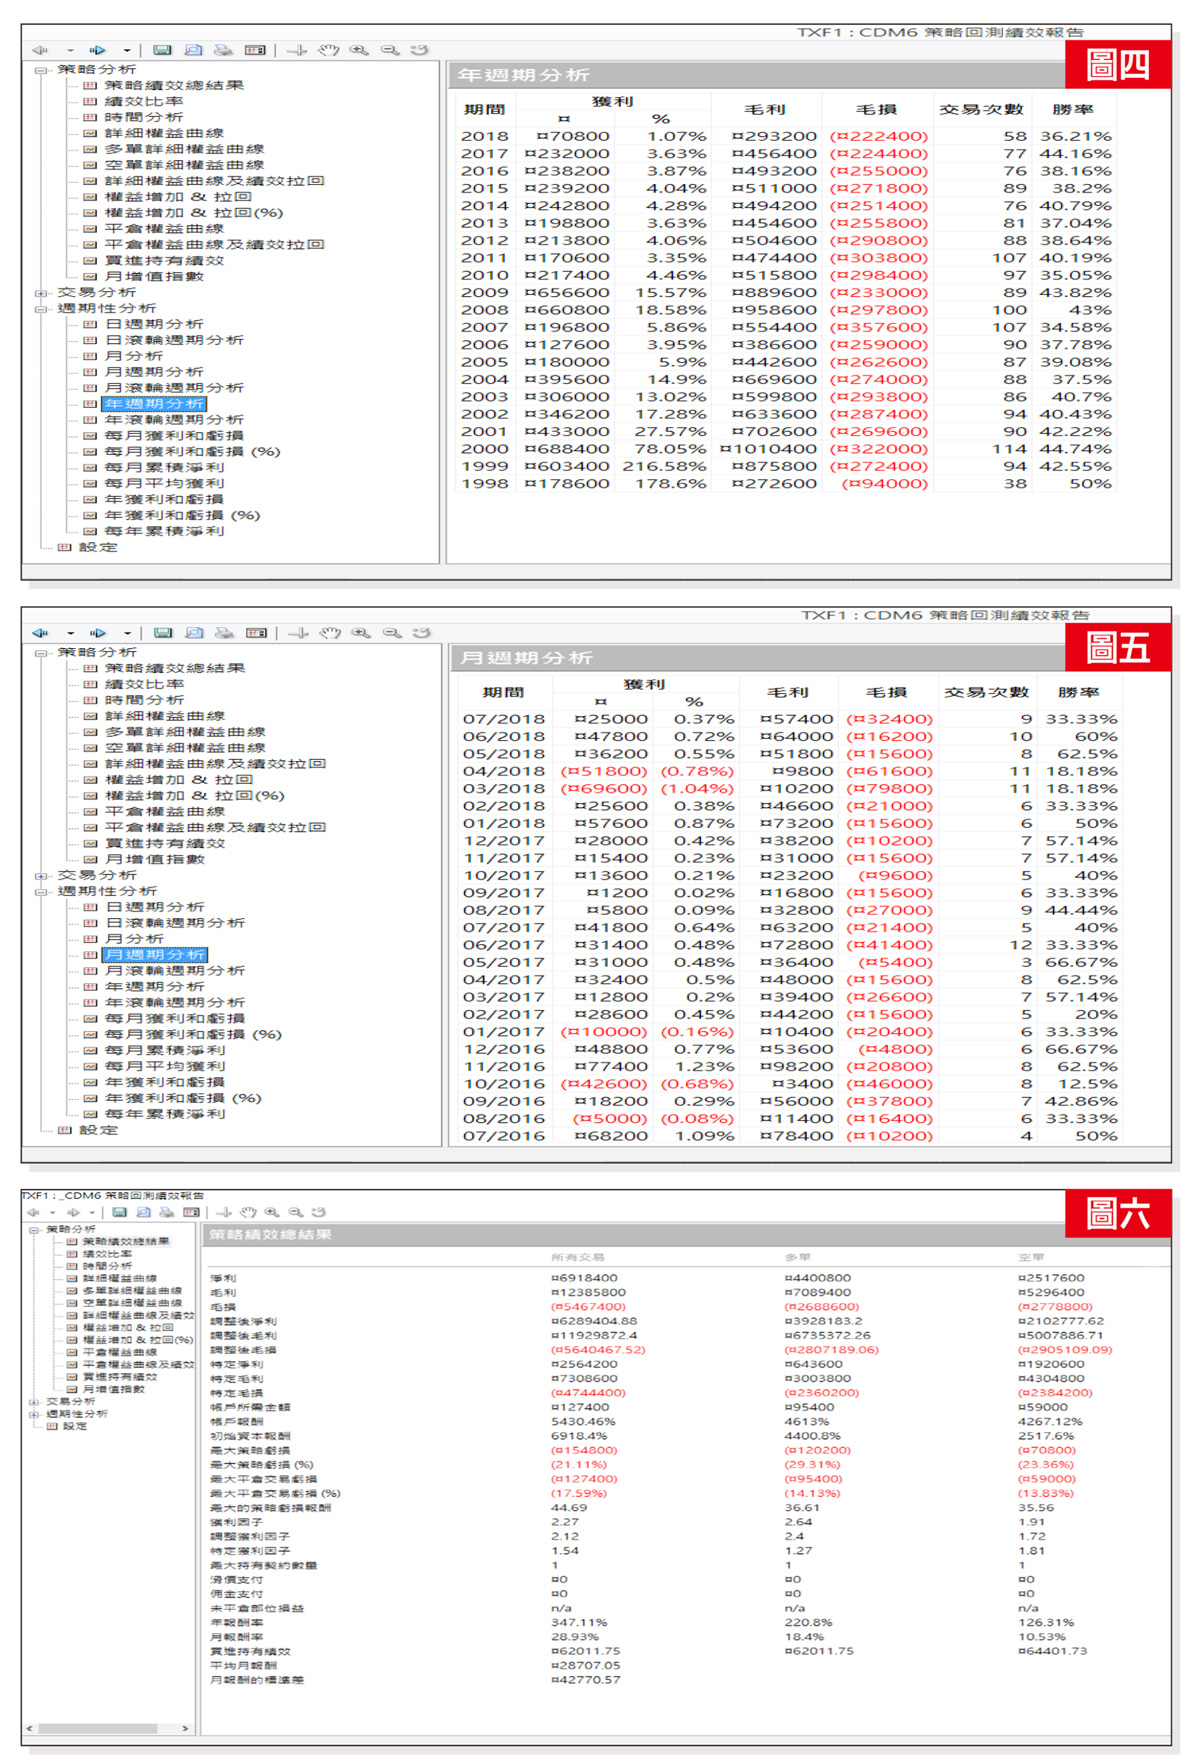The image size is (1200, 1764).
Task: Click the Save icon in the 圖四 toolbar
Action: [x=162, y=50]
